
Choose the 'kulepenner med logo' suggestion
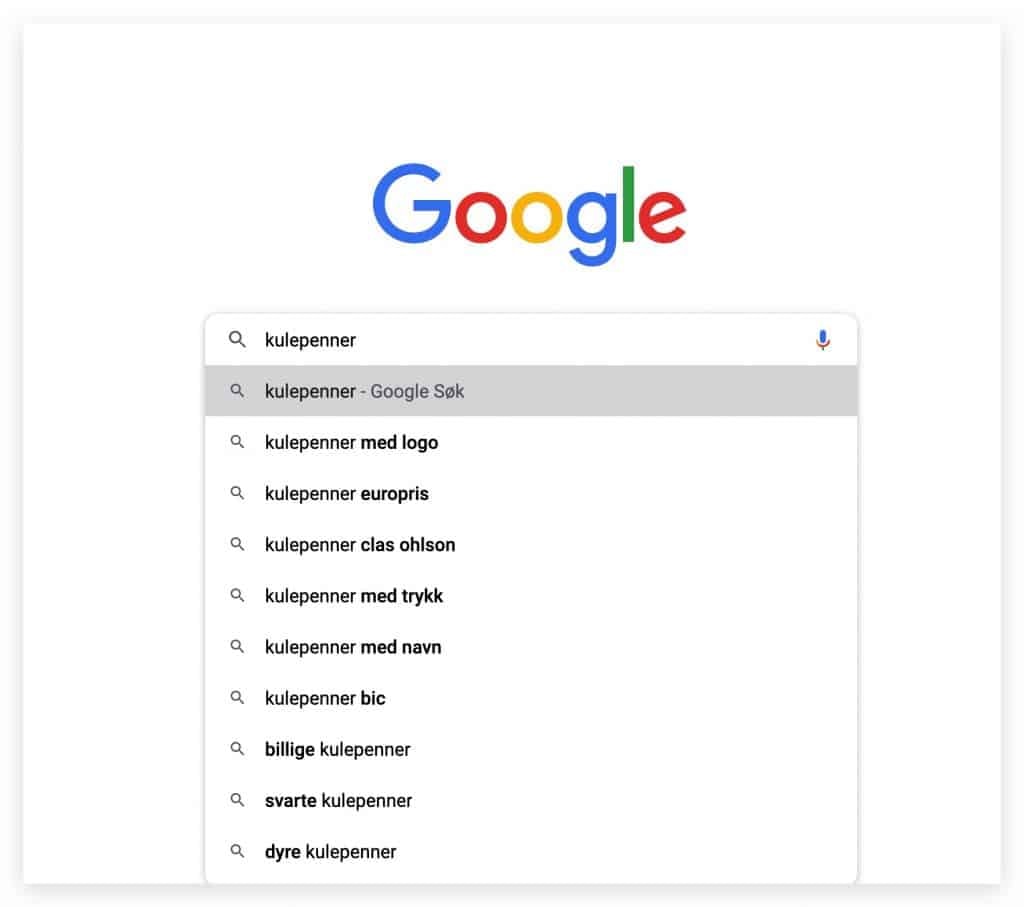coord(530,442)
